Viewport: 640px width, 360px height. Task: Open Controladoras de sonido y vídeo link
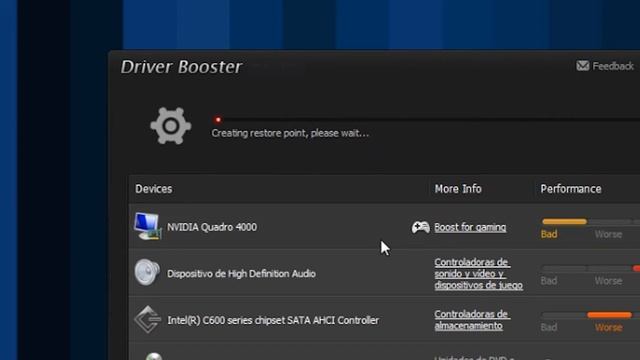[478, 273]
